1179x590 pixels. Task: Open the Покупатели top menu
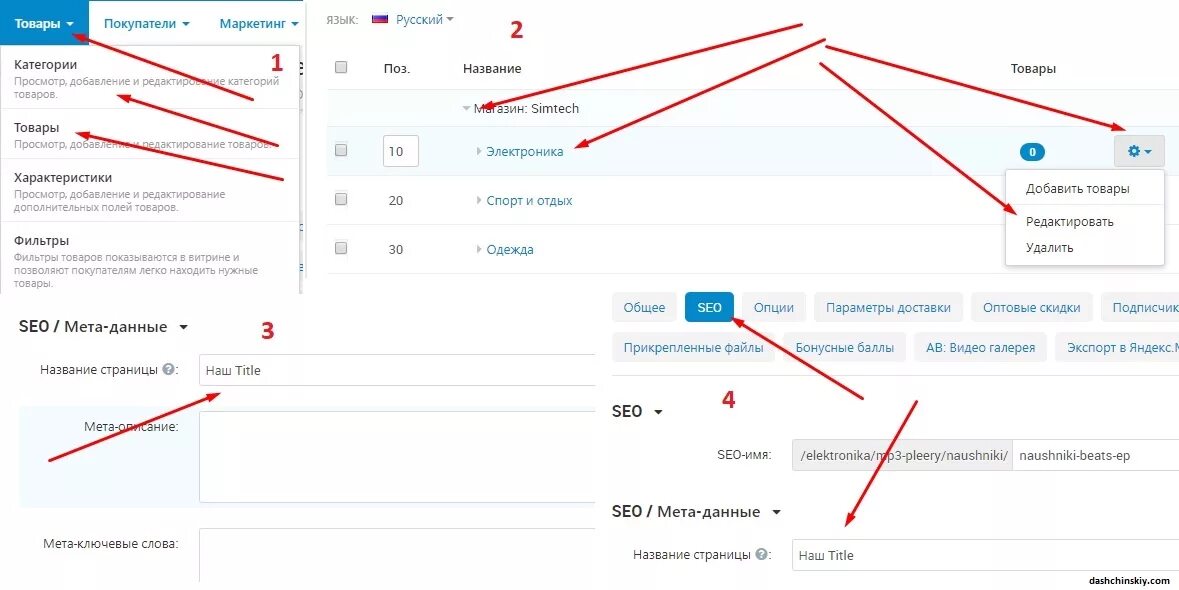point(146,23)
